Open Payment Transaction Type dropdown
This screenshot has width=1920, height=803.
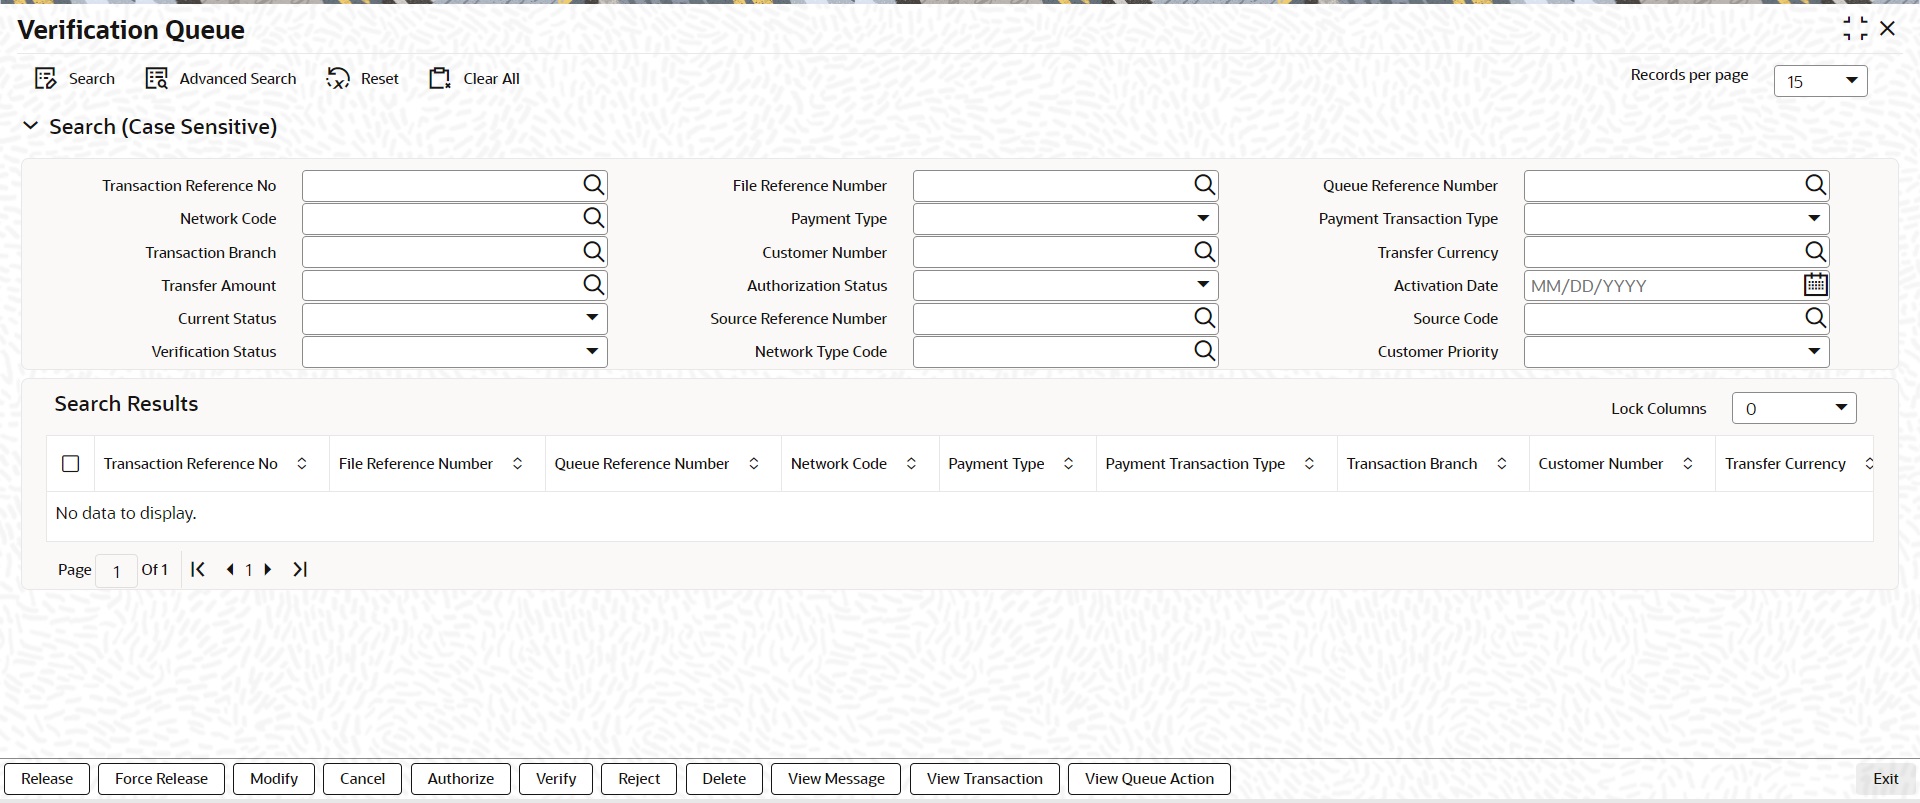1676,218
